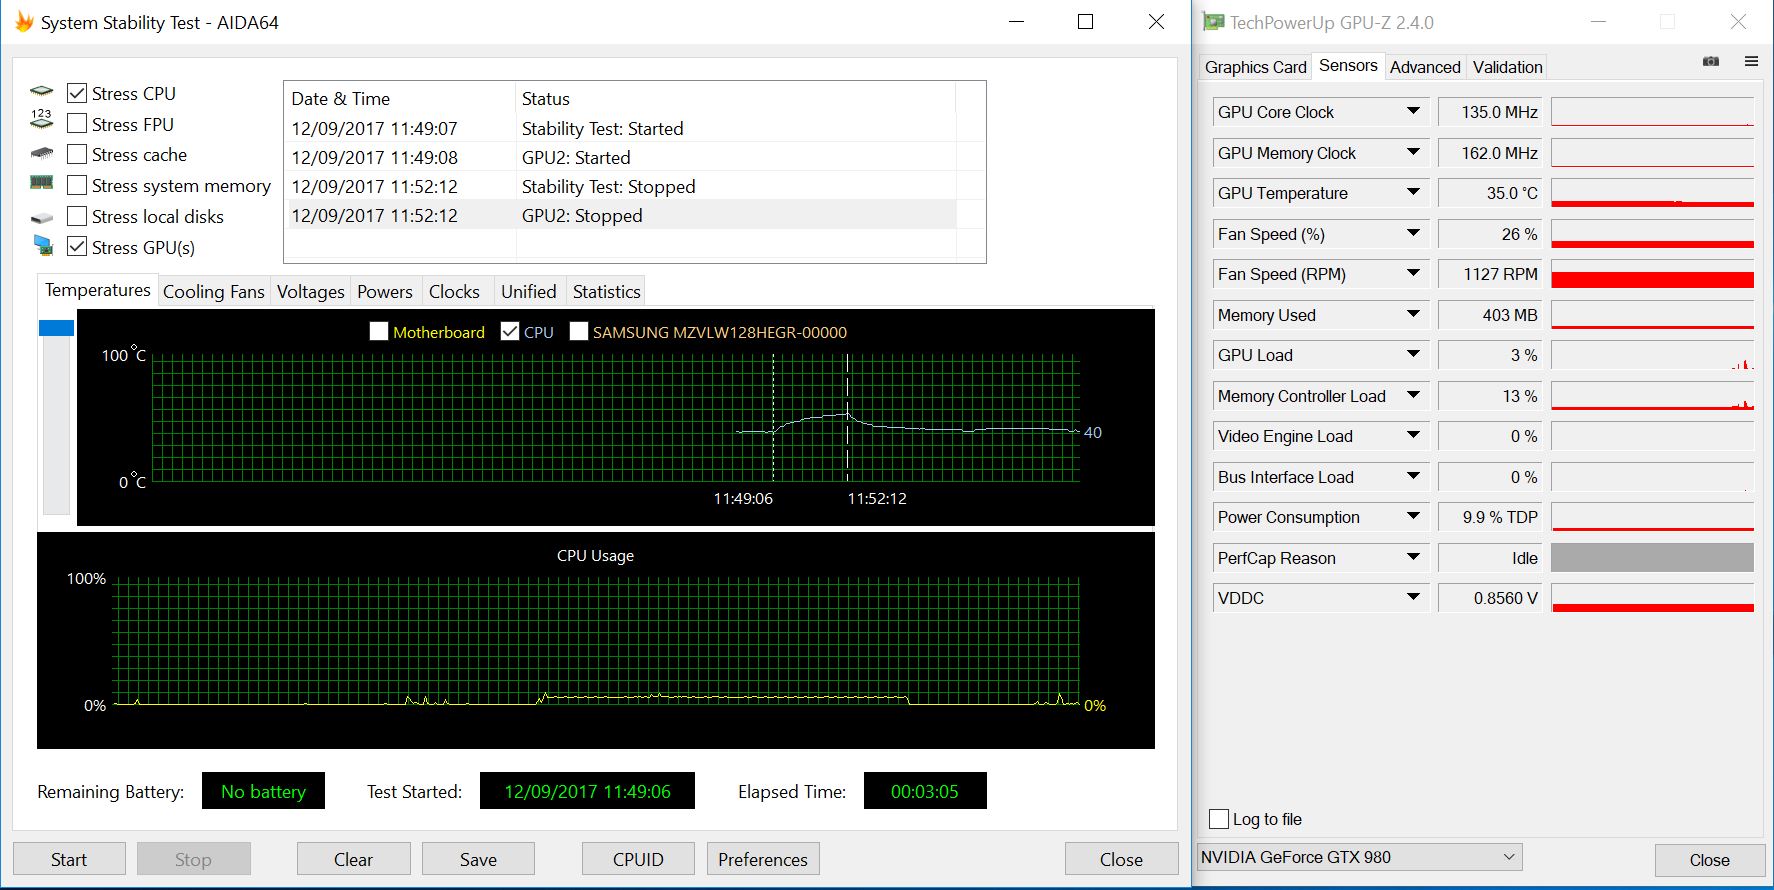
Task: Click the memory module icon beside Stress system memory
Action: click(42, 184)
